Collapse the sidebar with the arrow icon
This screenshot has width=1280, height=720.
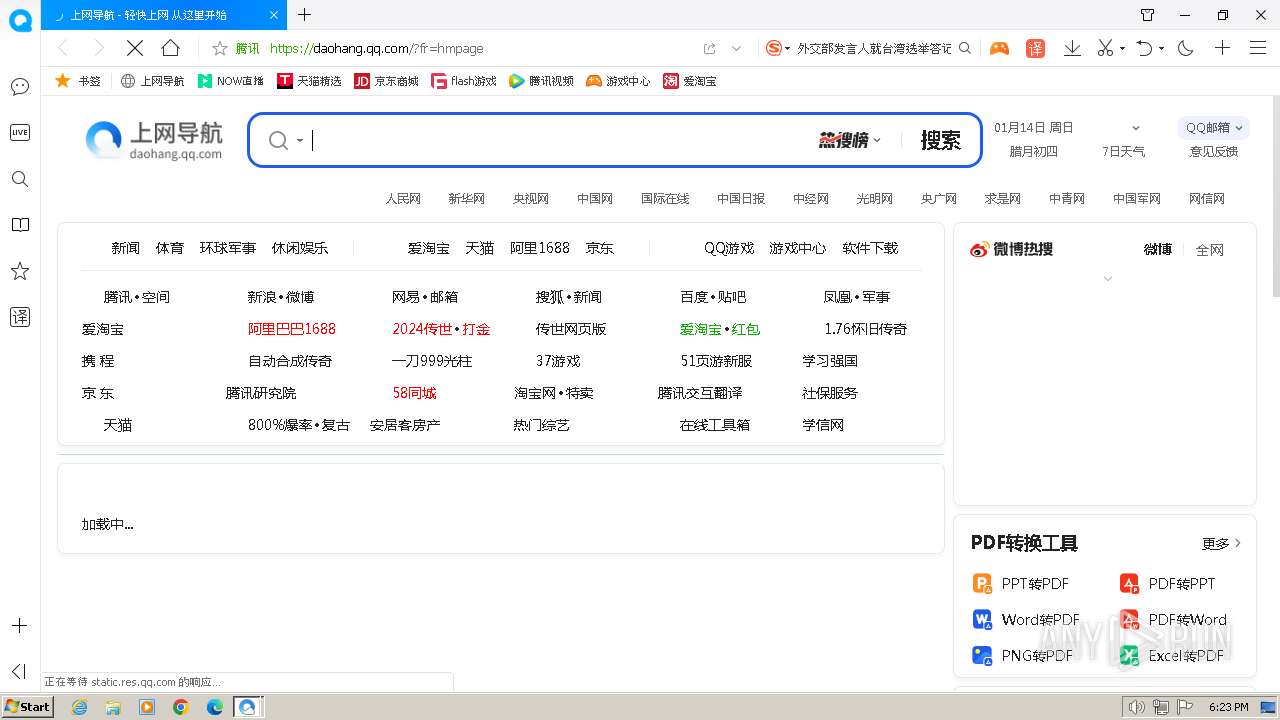pos(19,671)
